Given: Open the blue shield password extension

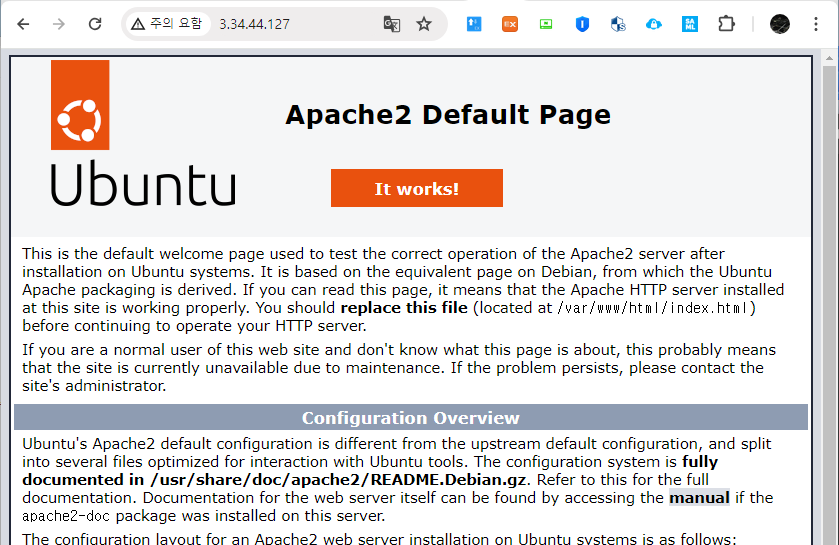Looking at the screenshot, I should point(582,24).
